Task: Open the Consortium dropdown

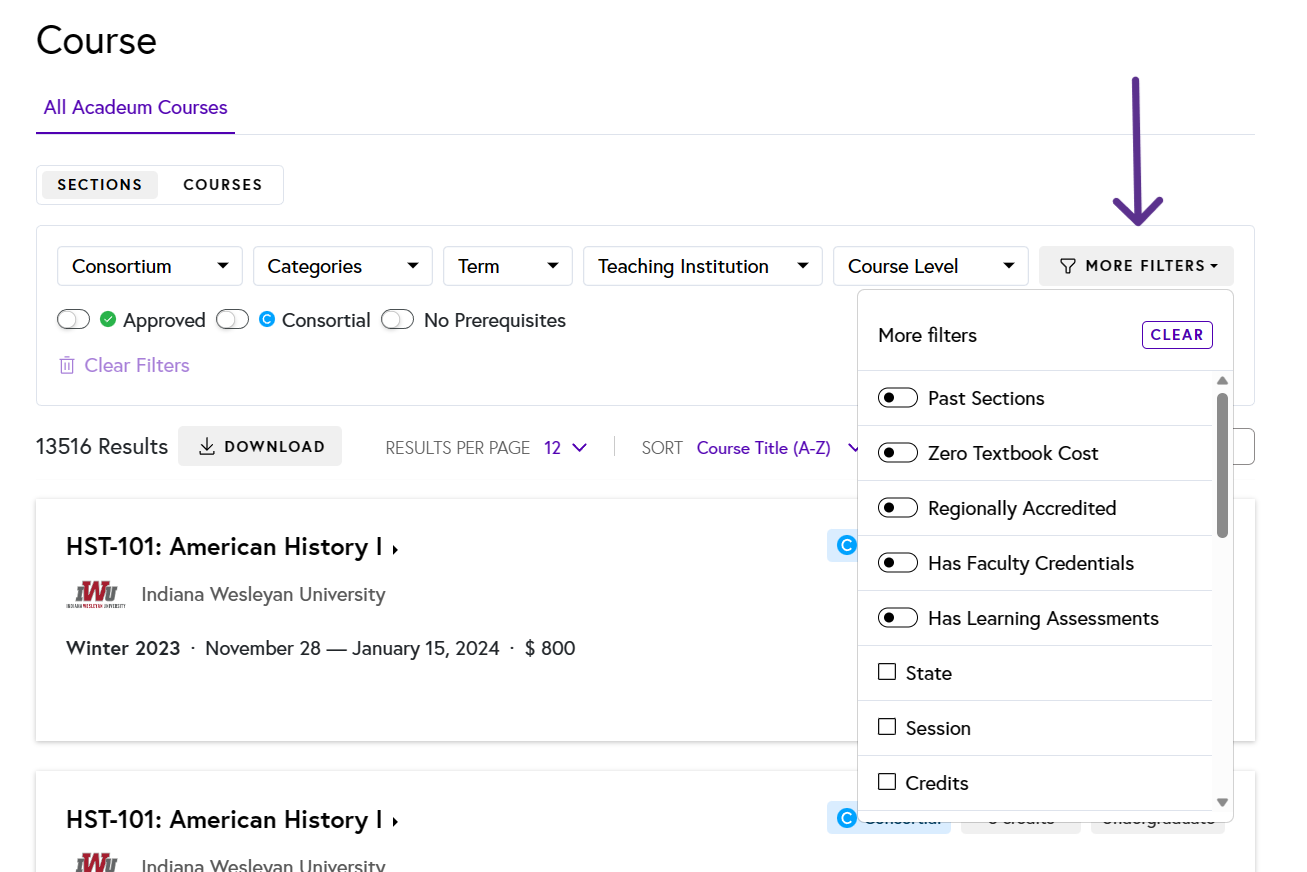Action: 149,266
